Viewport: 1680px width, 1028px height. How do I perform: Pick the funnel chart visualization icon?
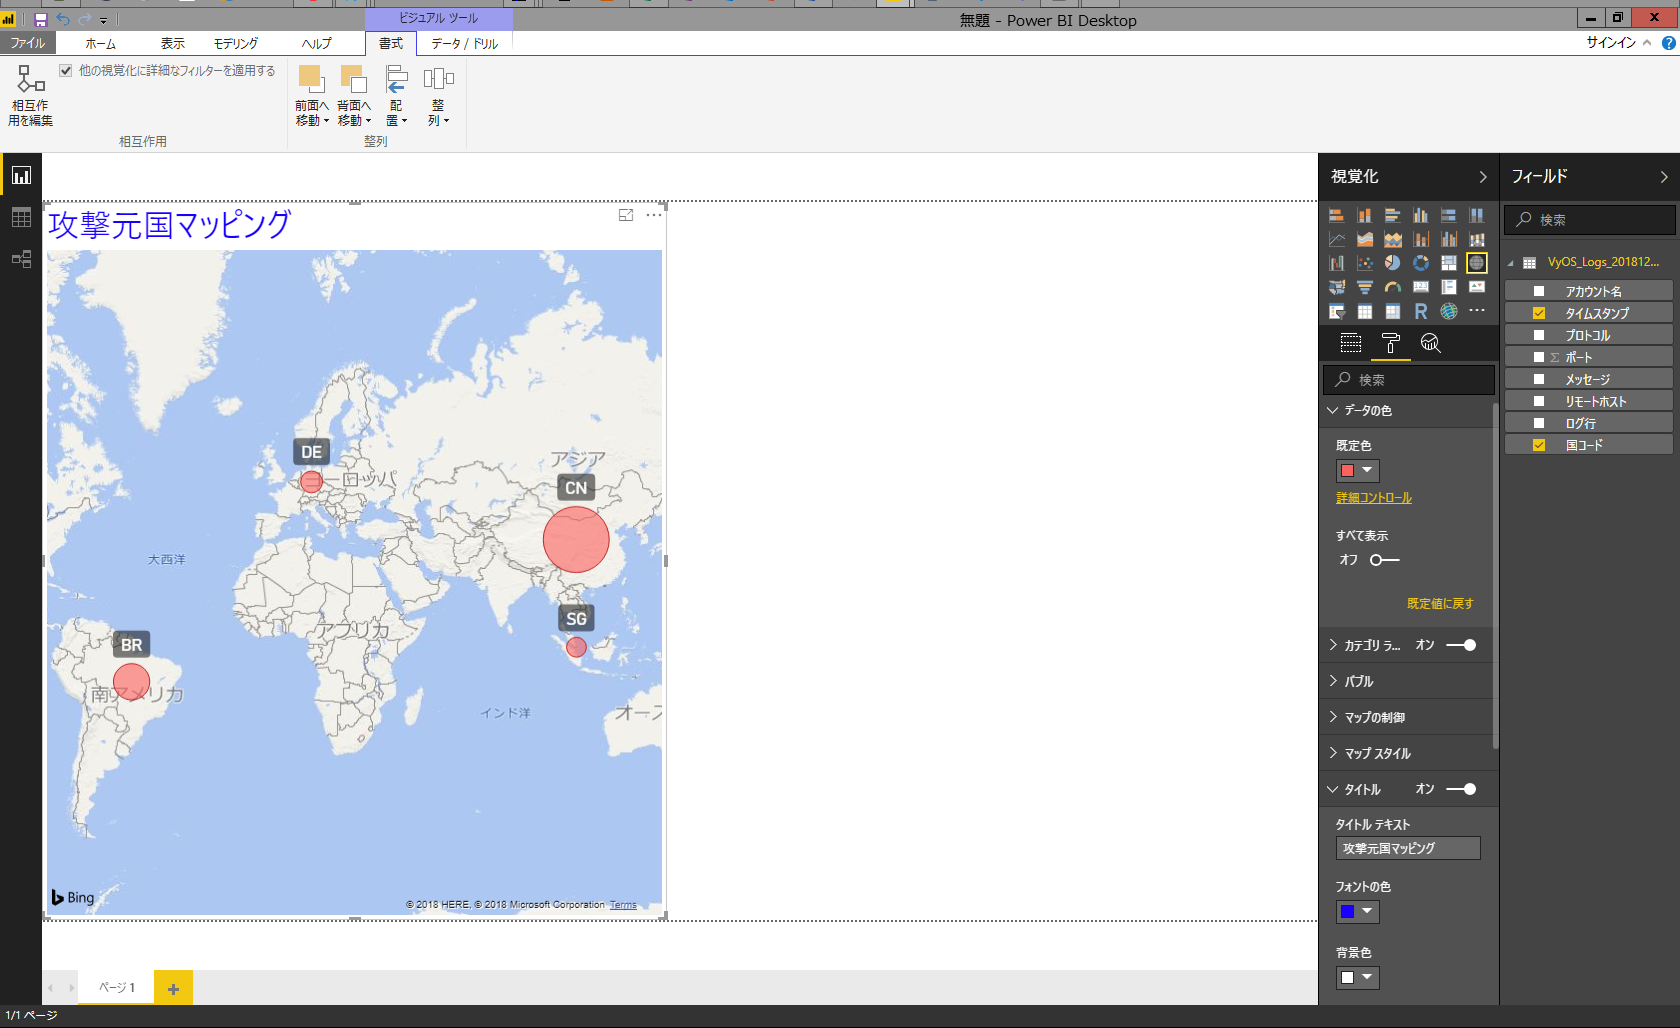1364,287
